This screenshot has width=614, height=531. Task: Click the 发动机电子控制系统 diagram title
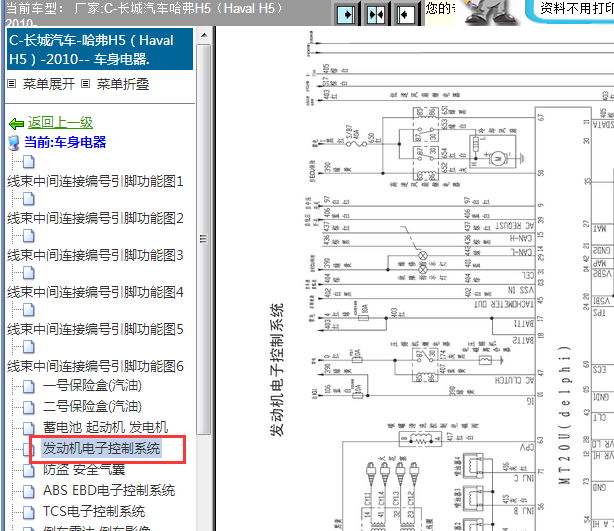276,369
